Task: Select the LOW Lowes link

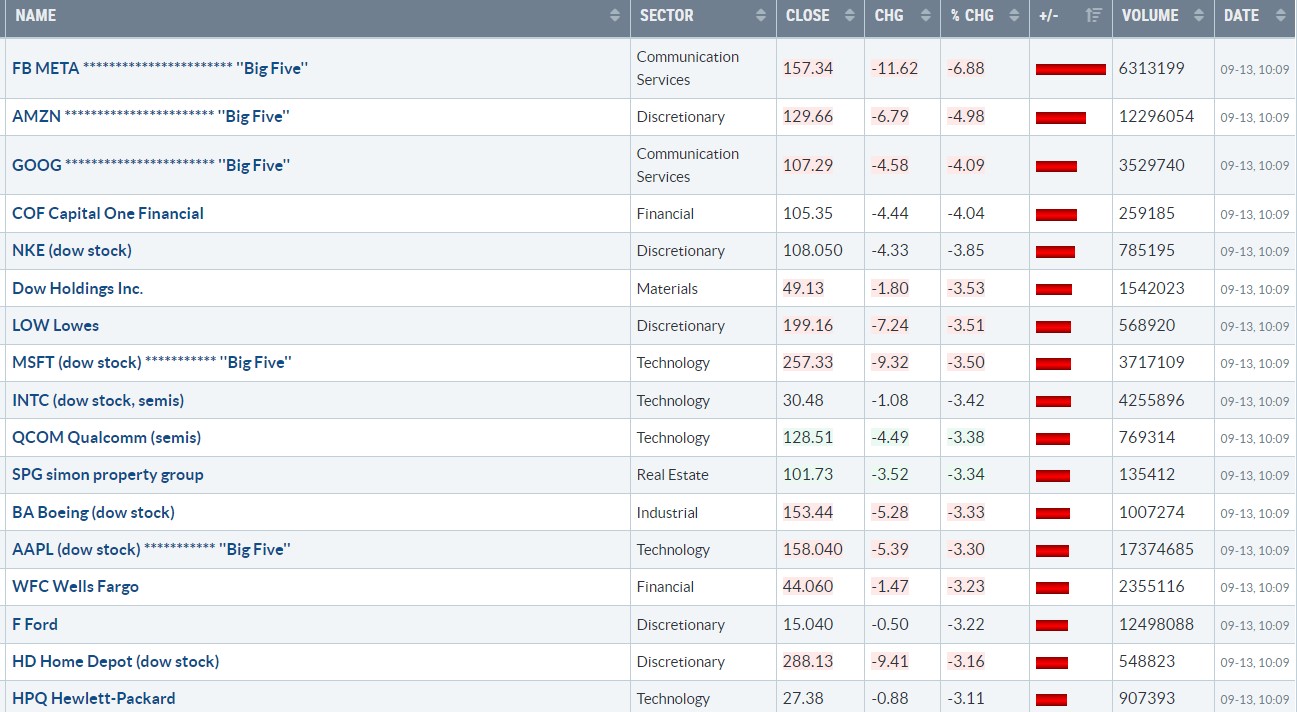Action: pyautogui.click(x=56, y=325)
